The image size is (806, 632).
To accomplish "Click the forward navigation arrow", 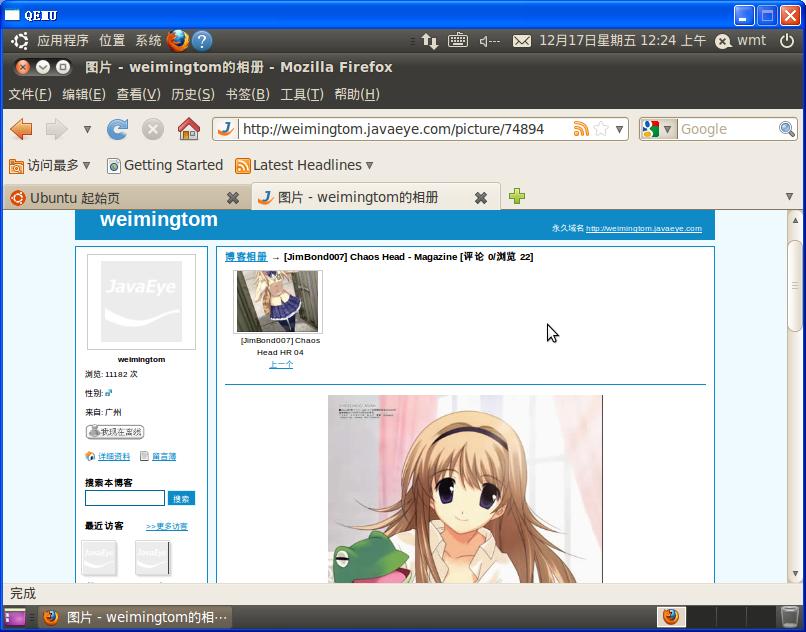I will coord(57,129).
